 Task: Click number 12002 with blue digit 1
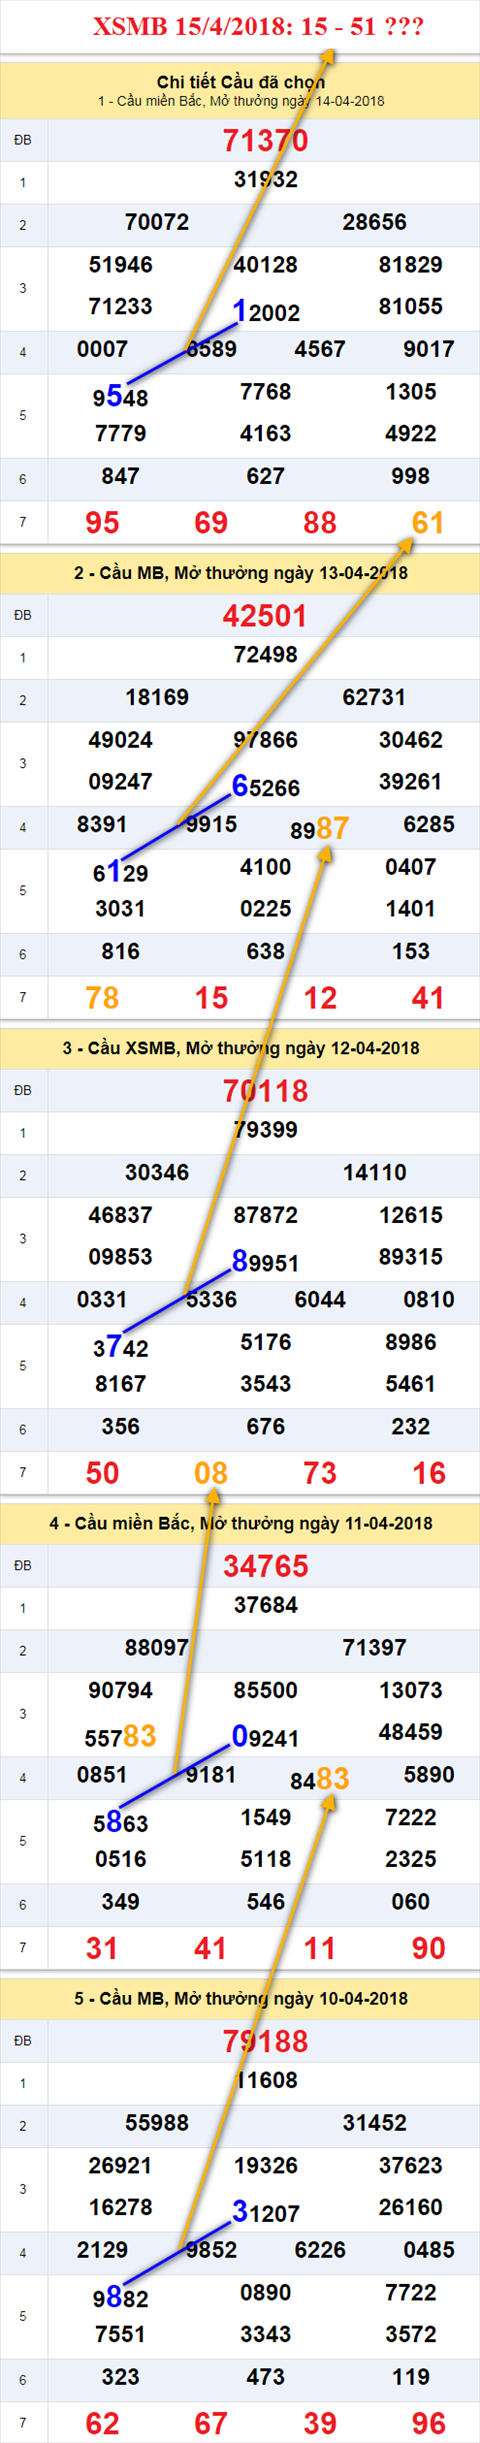click(266, 311)
